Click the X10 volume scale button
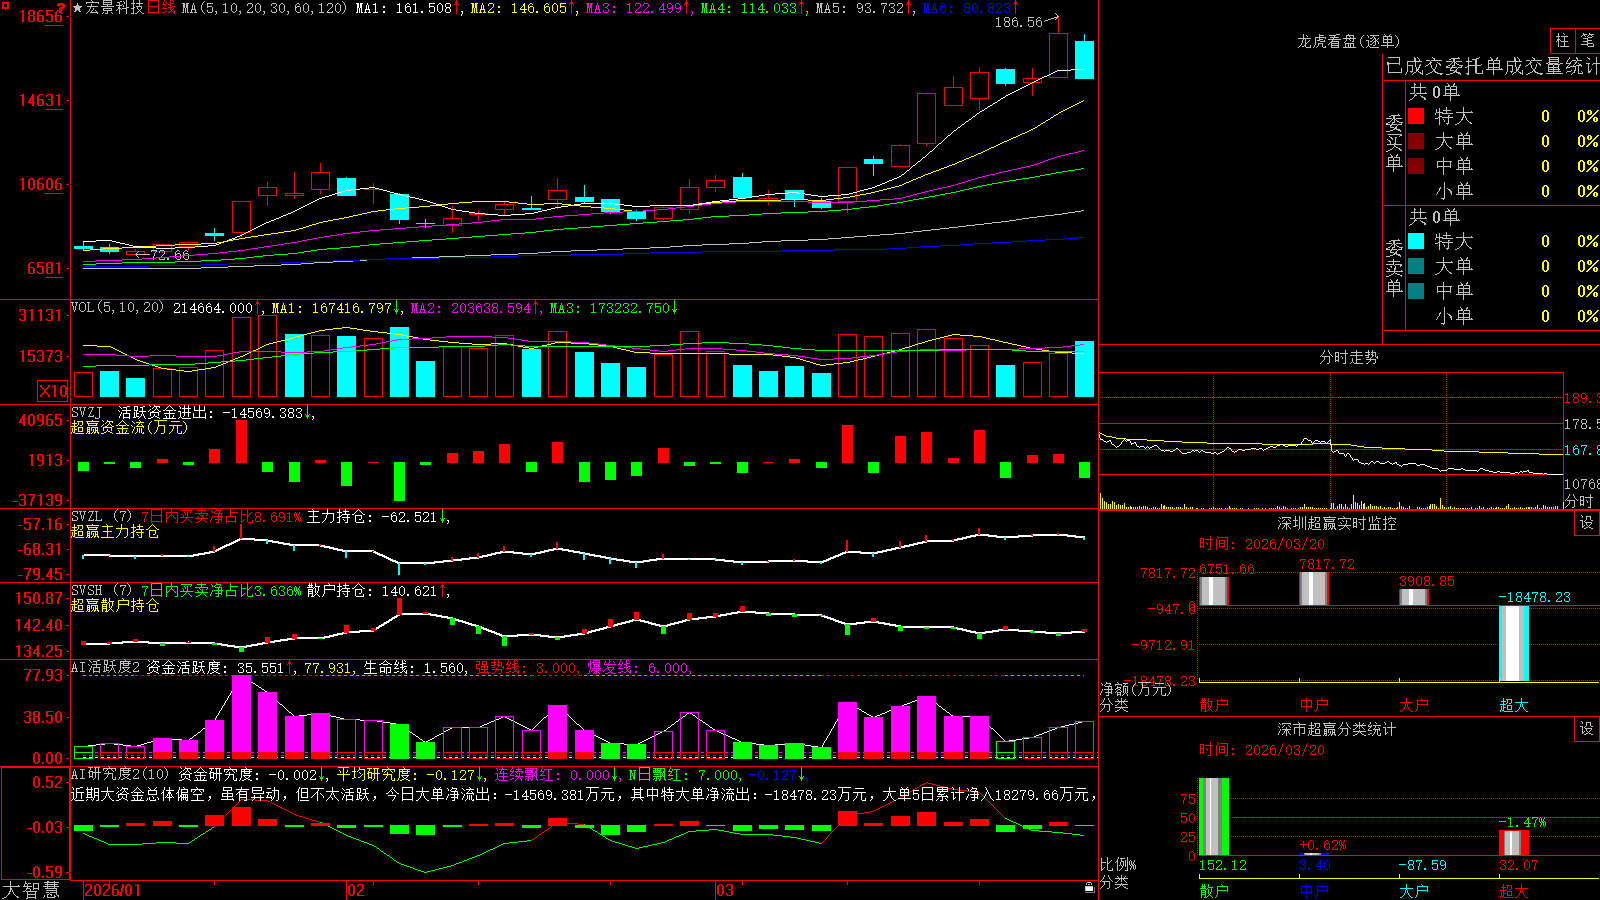 [x=53, y=391]
